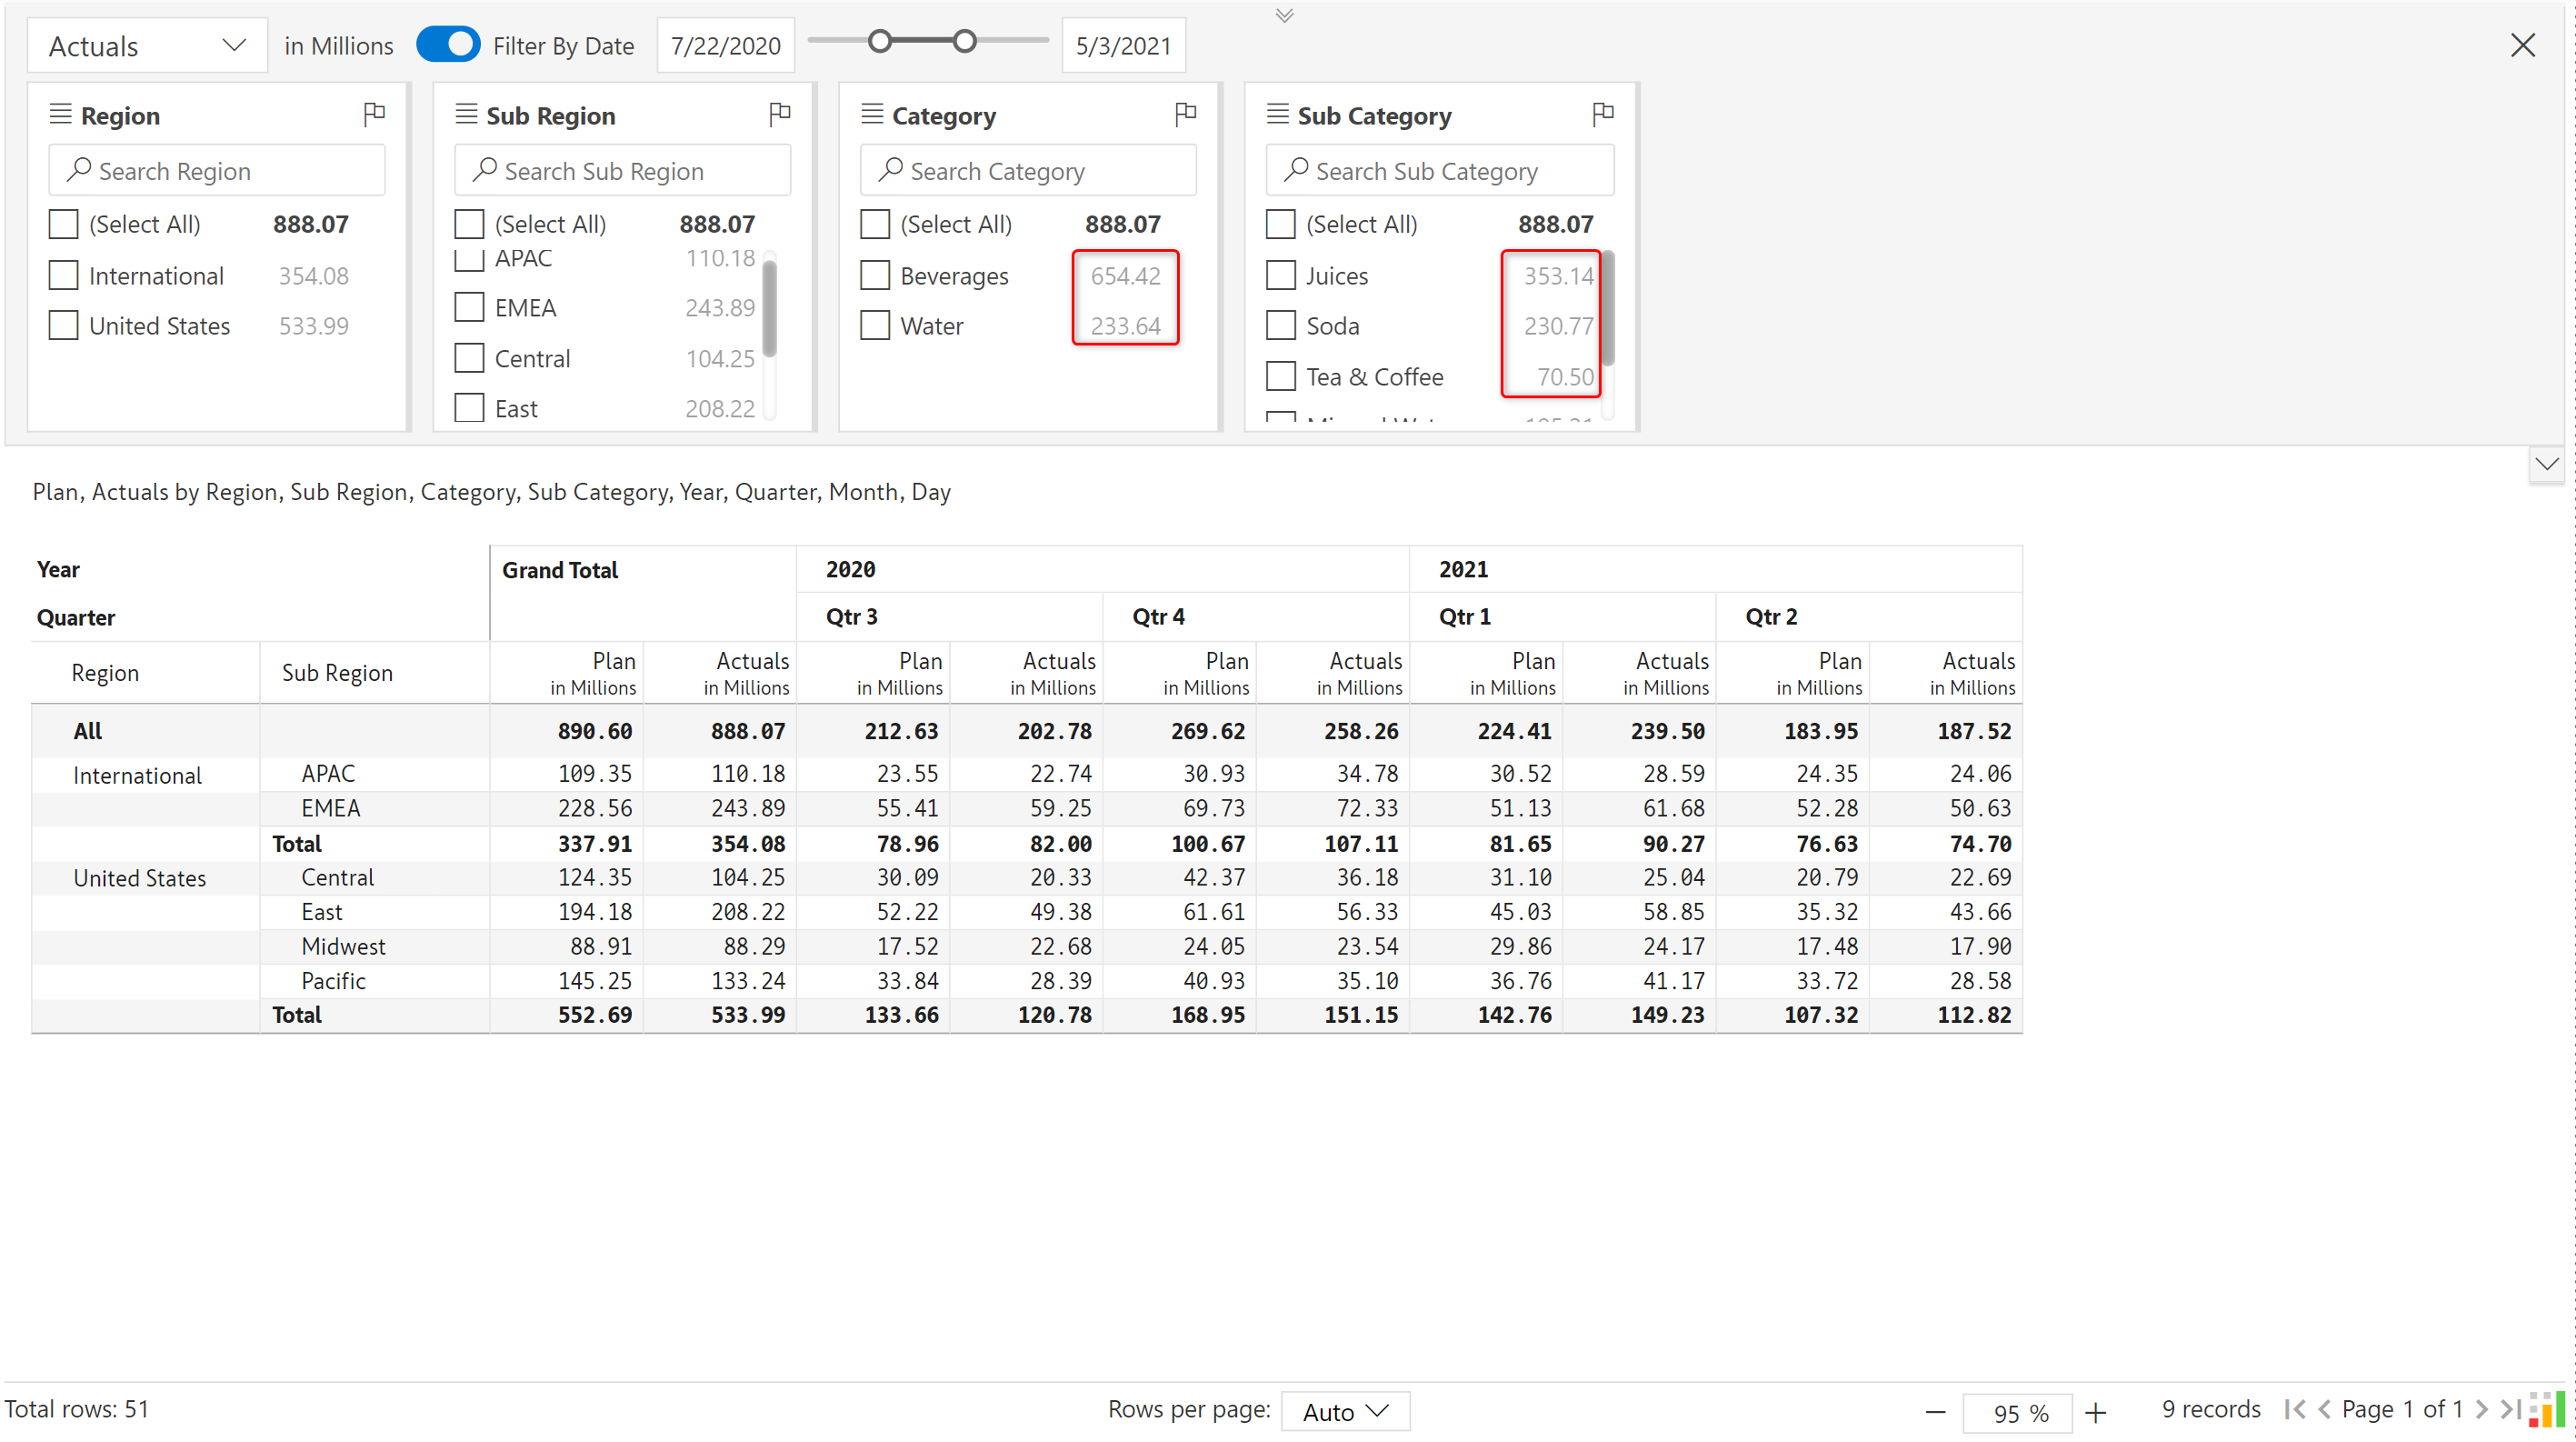Click the Qtr 4 column header
The width and height of the screenshot is (2576, 1442).
point(1158,616)
